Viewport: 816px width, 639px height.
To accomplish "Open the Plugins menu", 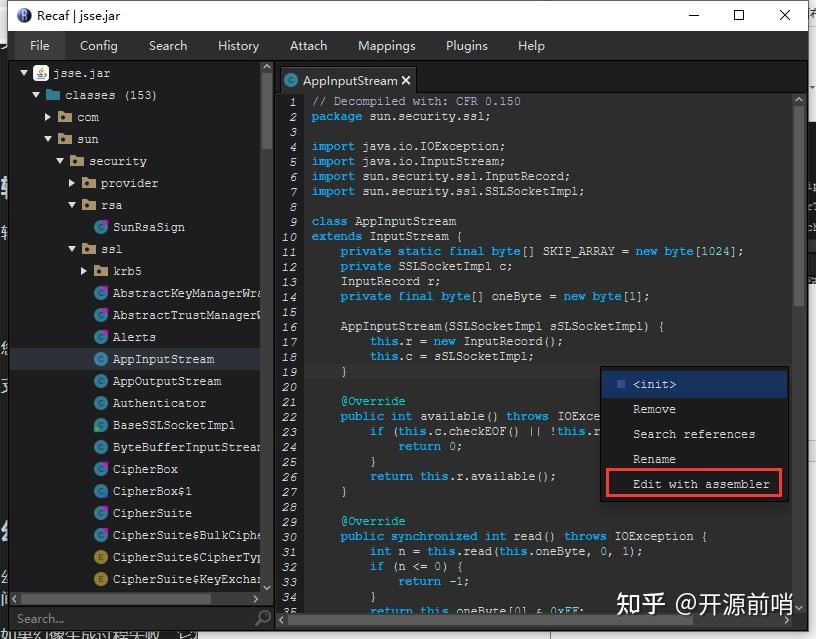I will coord(466,46).
